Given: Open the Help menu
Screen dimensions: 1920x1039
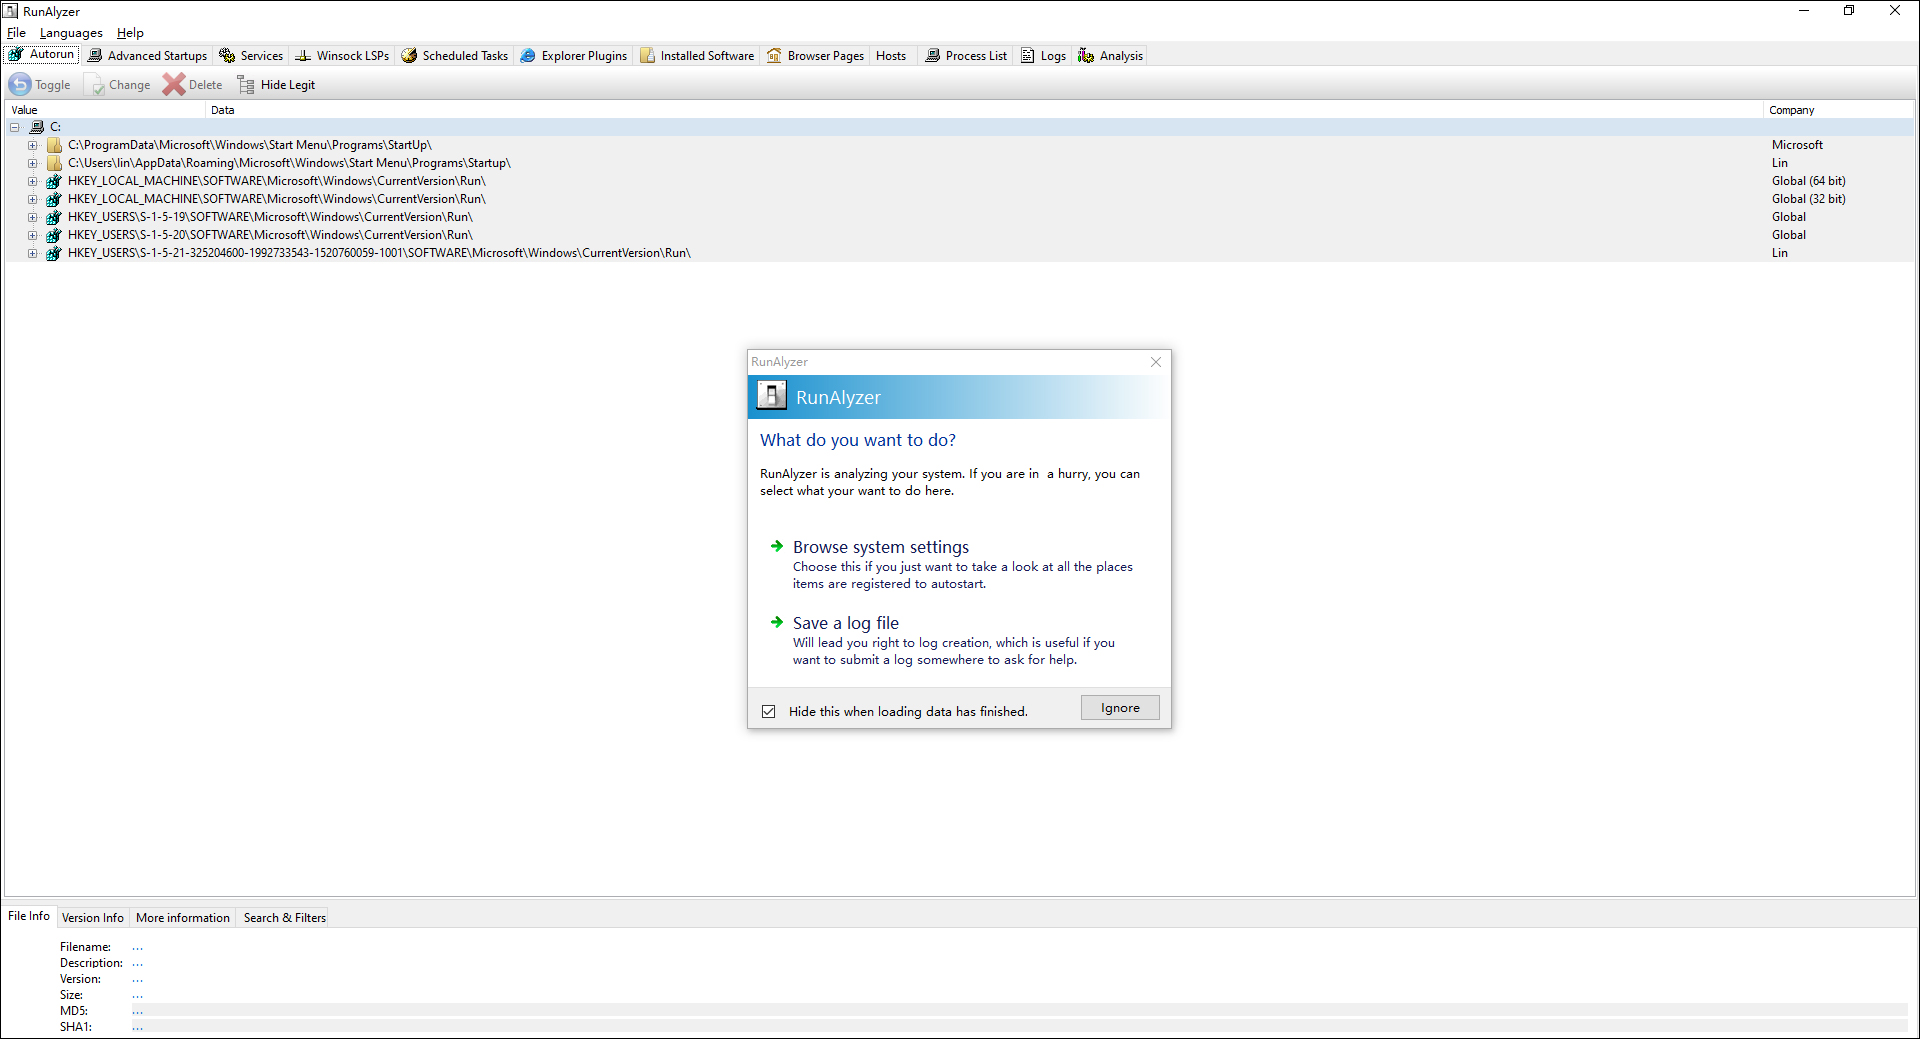Looking at the screenshot, I should 130,33.
